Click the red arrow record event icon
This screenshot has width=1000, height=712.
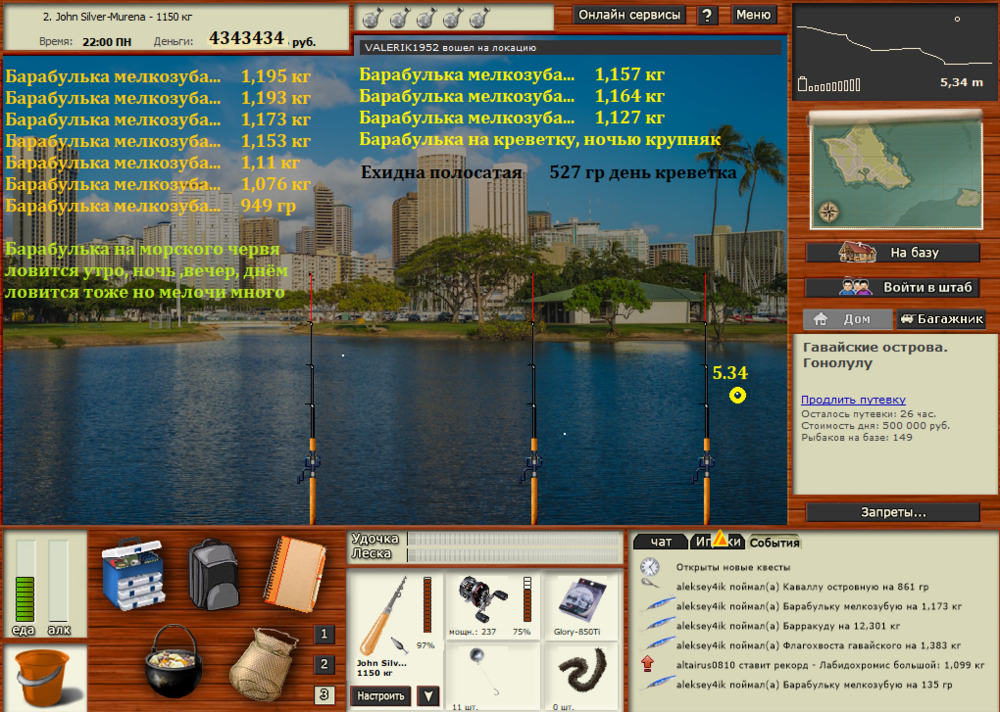click(648, 664)
